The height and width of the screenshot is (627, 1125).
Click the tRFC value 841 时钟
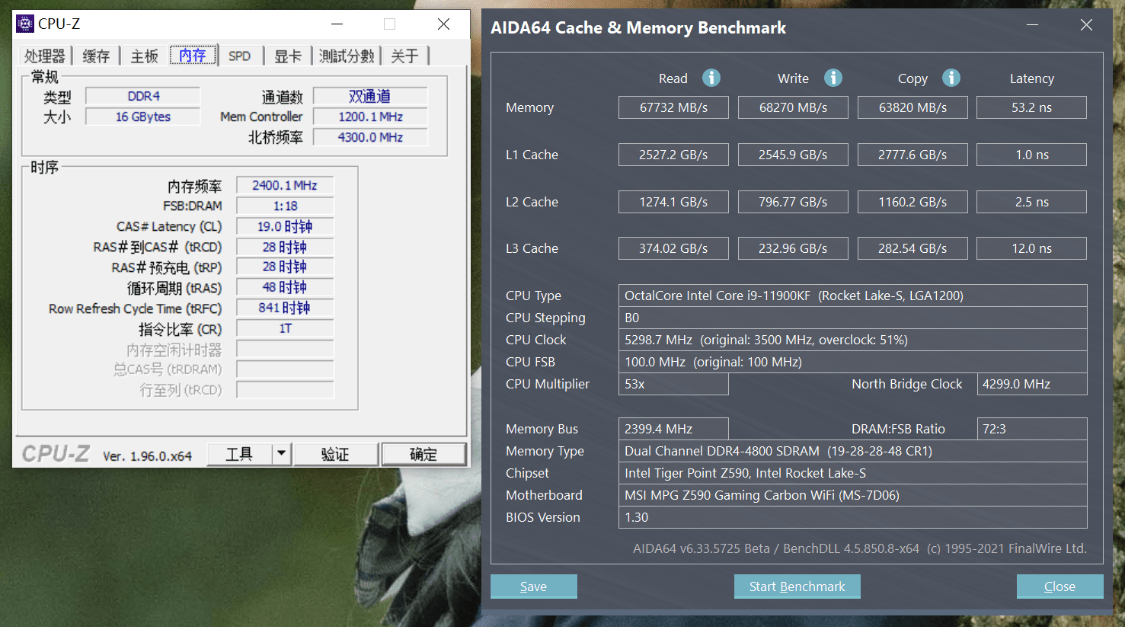point(285,308)
